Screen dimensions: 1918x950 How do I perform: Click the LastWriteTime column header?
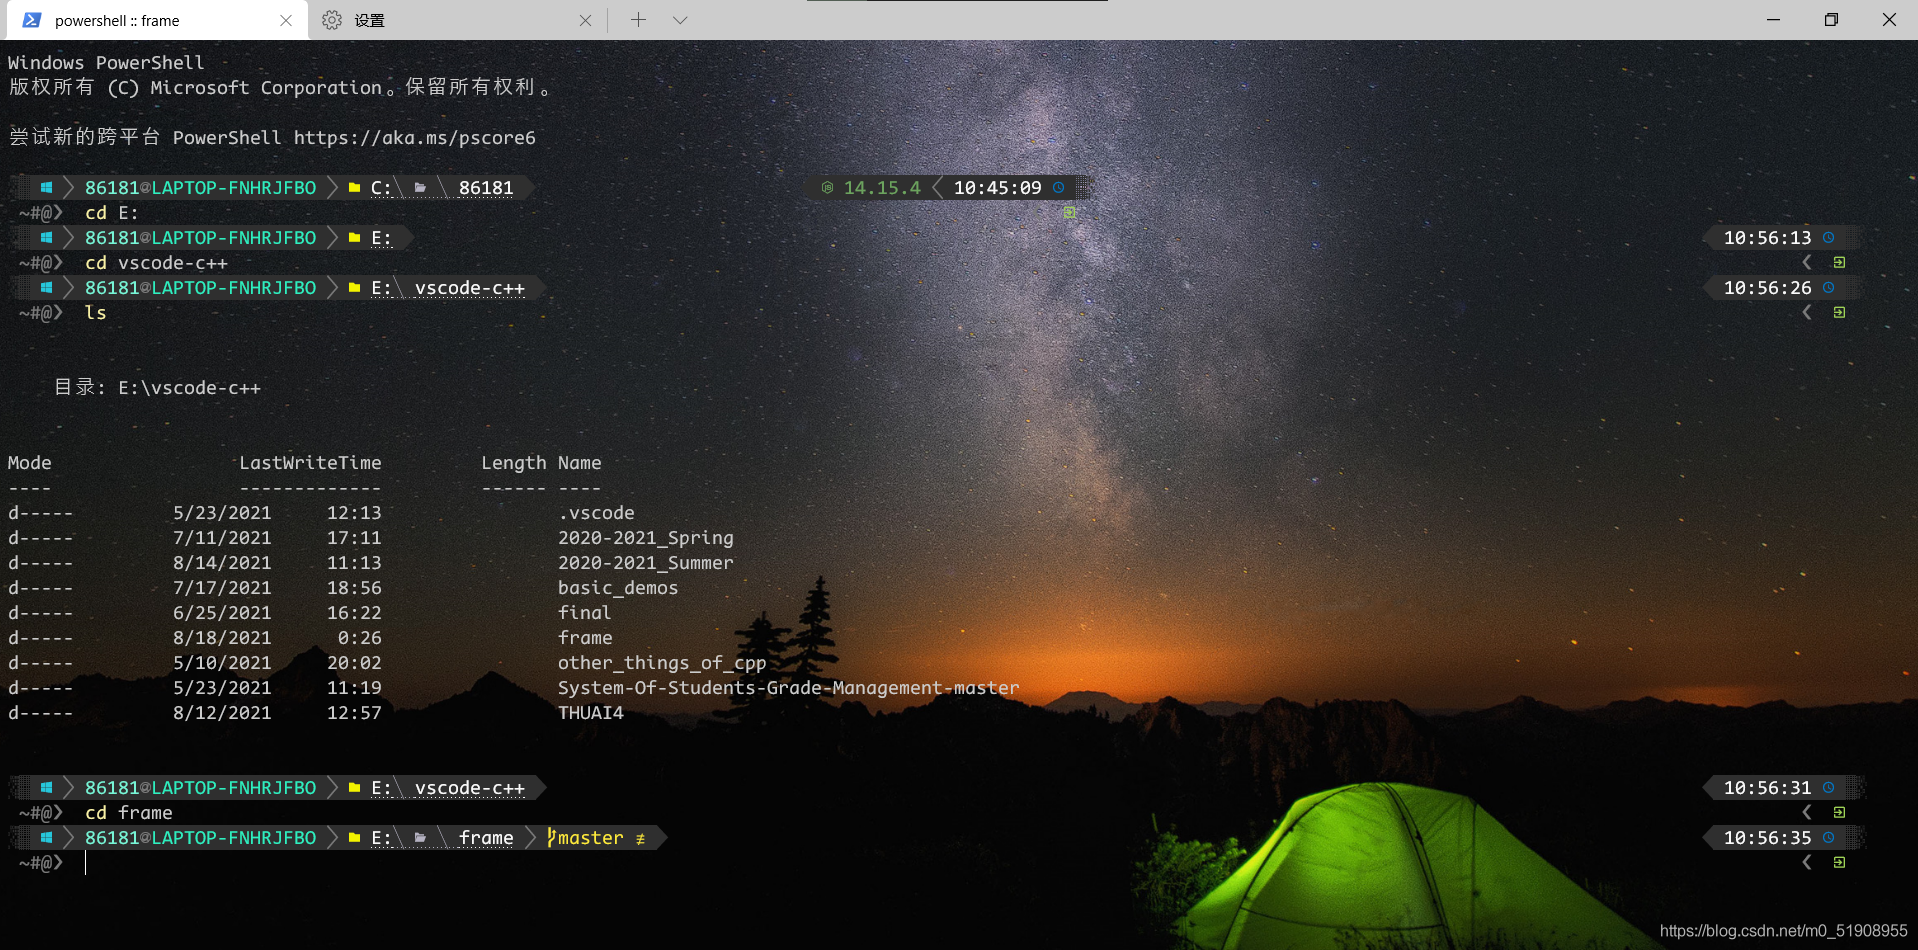point(310,463)
